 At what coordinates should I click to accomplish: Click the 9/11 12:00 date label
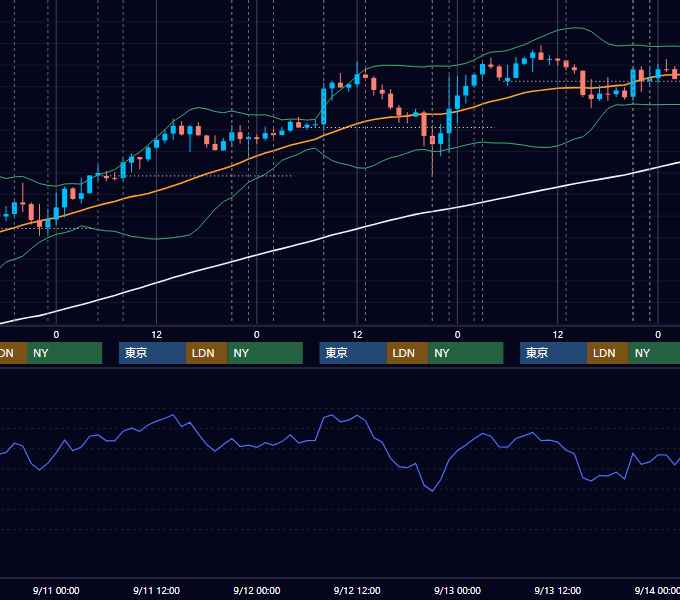tap(157, 590)
